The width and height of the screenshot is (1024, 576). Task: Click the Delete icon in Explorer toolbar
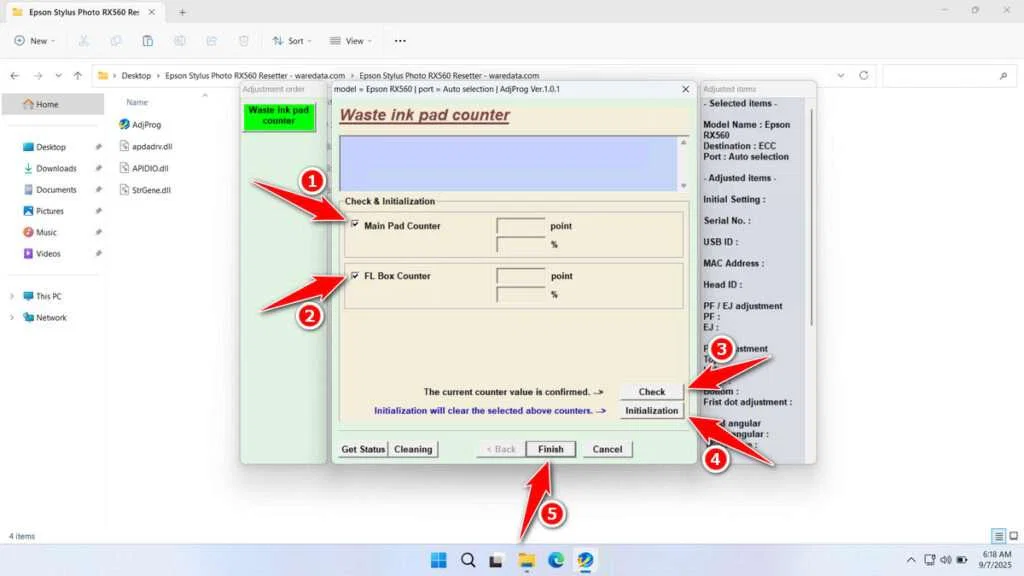coord(243,41)
